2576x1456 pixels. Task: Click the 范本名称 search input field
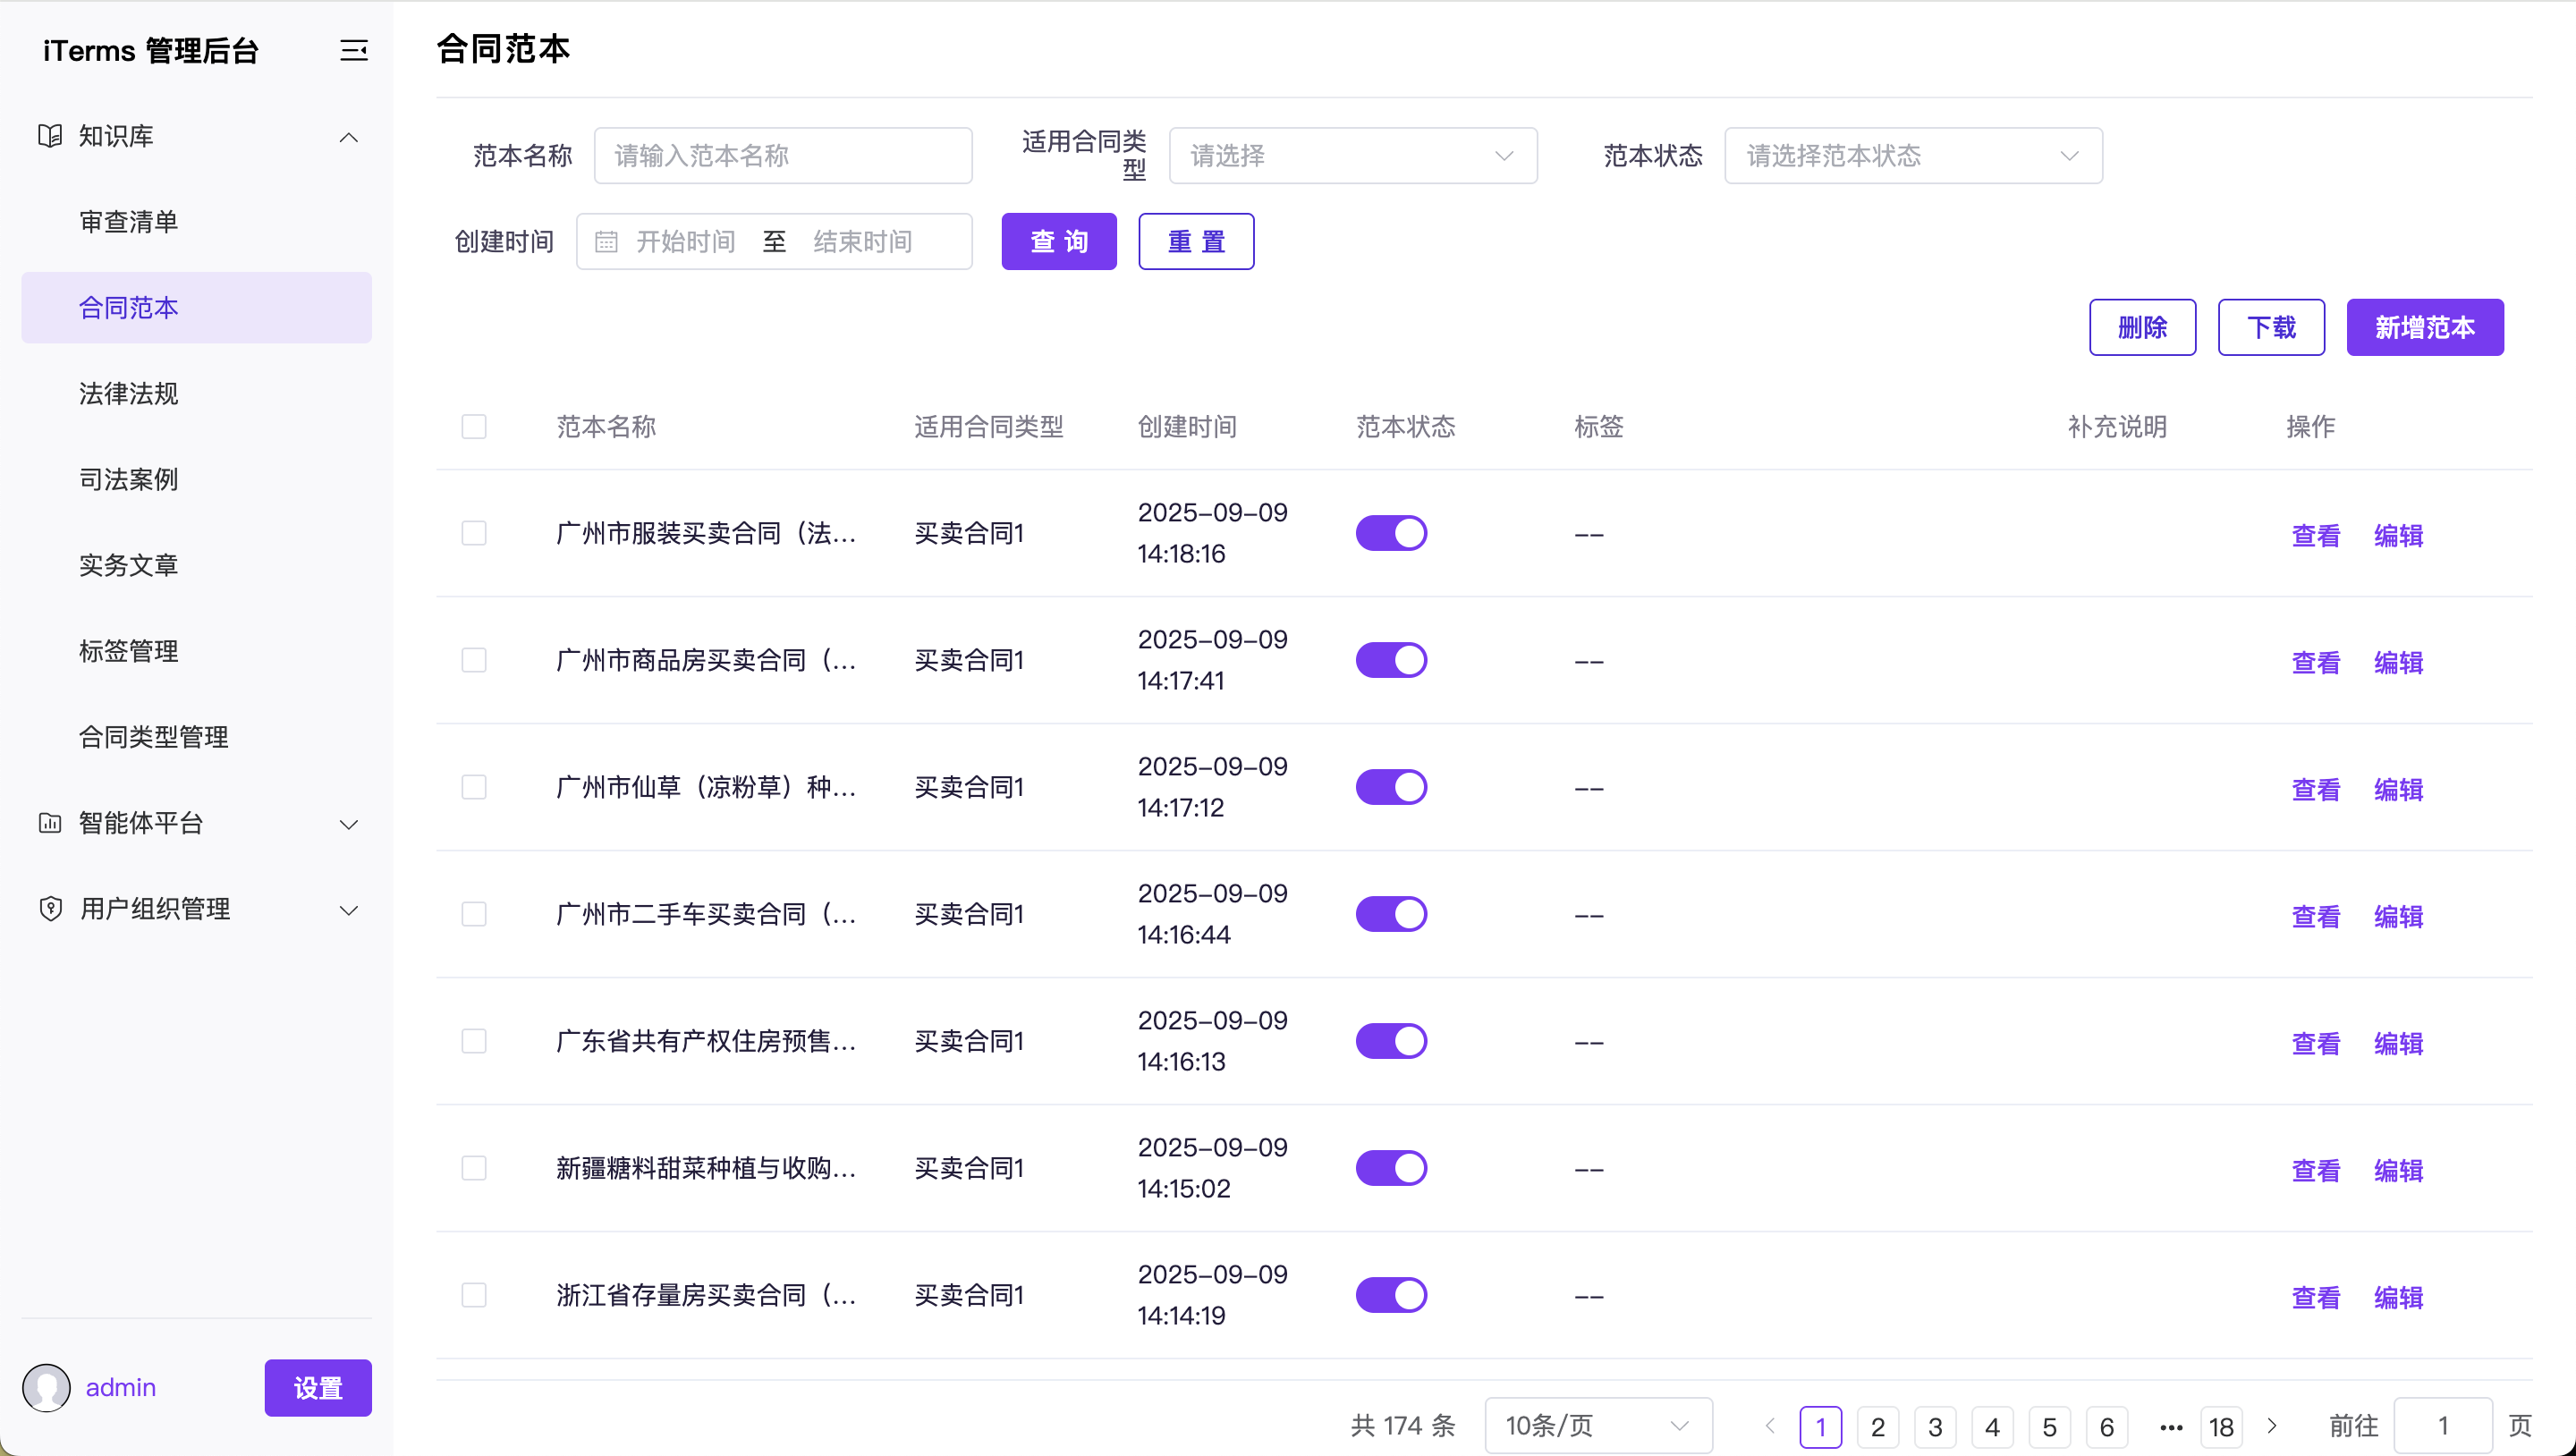click(782, 156)
